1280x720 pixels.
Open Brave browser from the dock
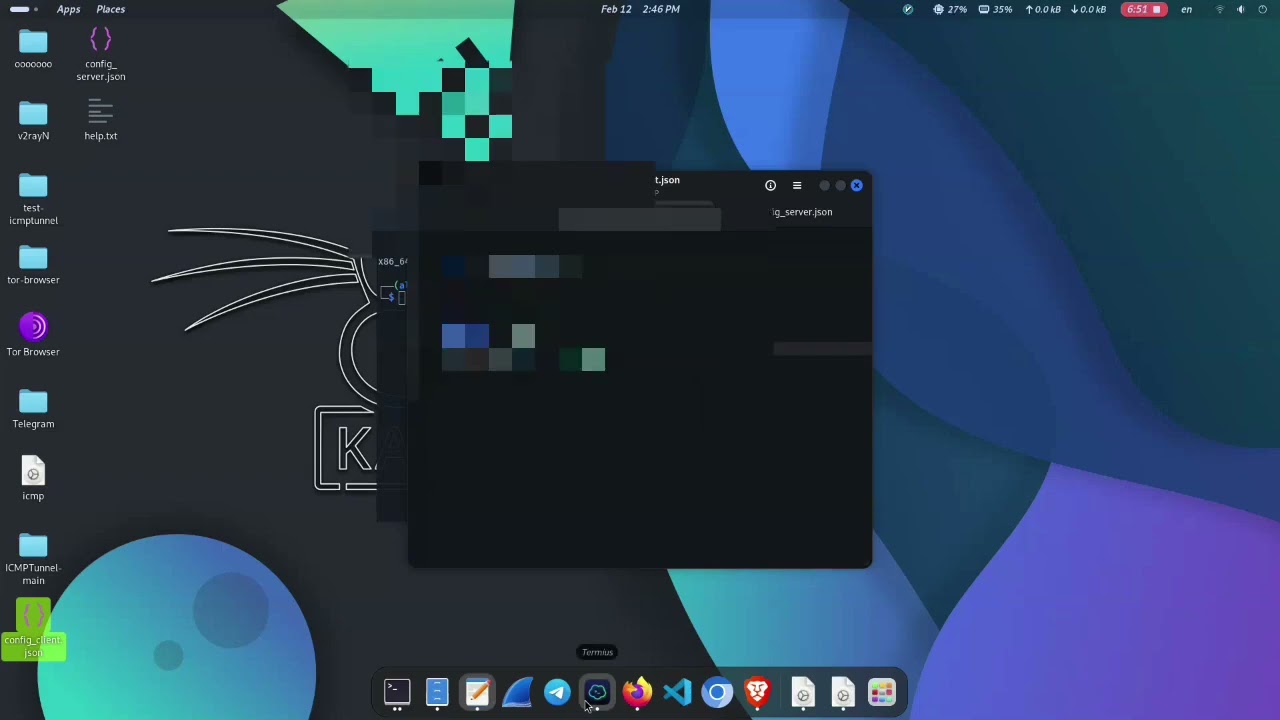(x=757, y=692)
